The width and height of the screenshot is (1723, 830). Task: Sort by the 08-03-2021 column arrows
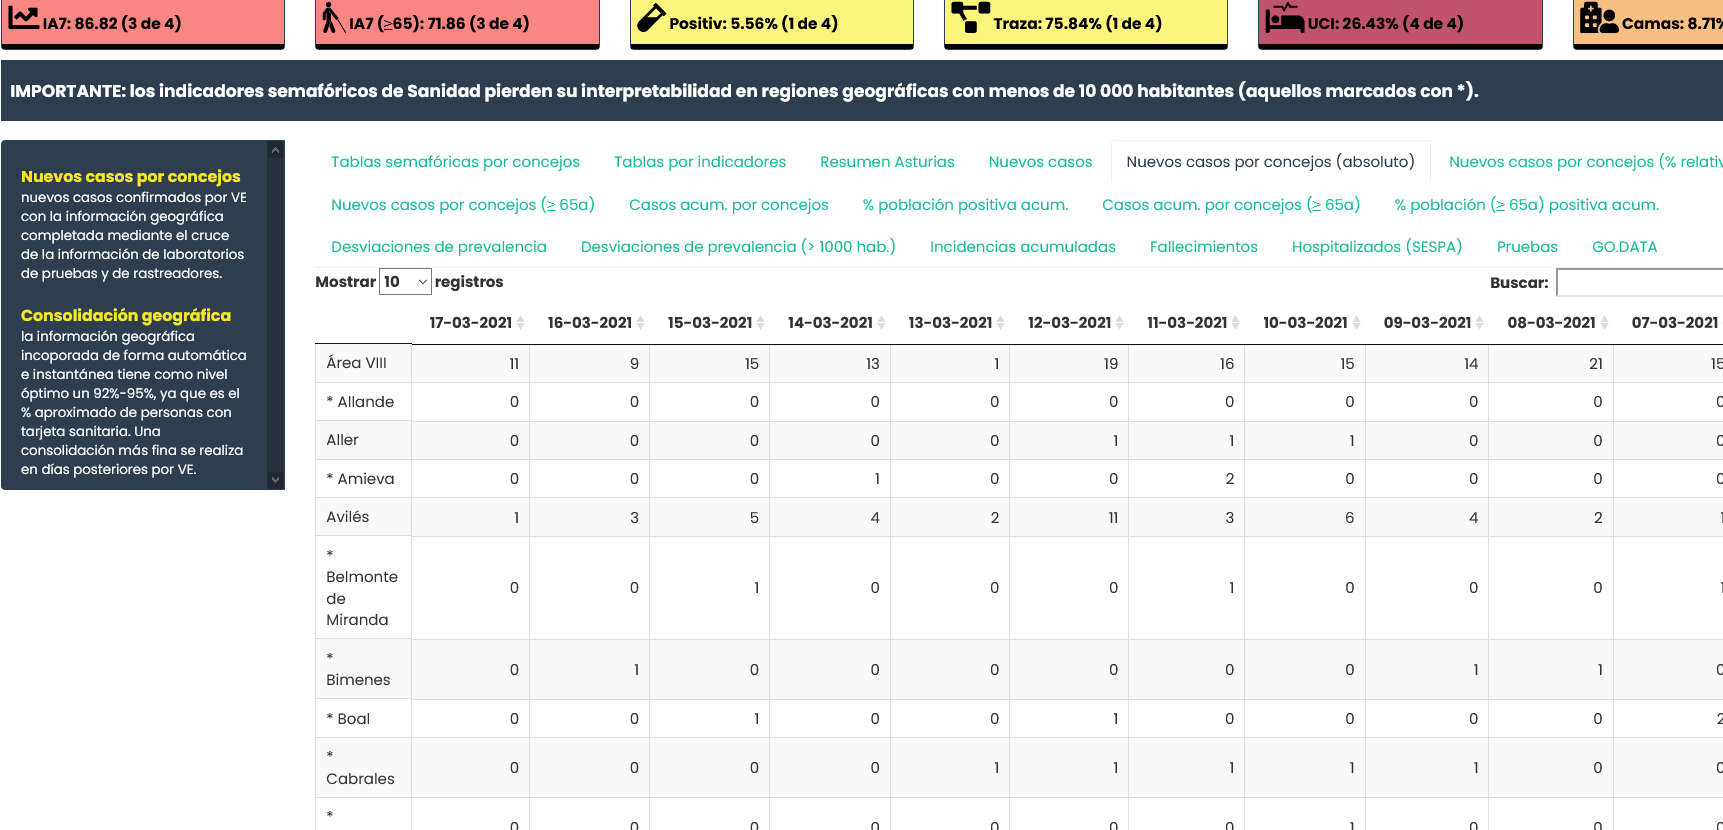click(x=1604, y=323)
